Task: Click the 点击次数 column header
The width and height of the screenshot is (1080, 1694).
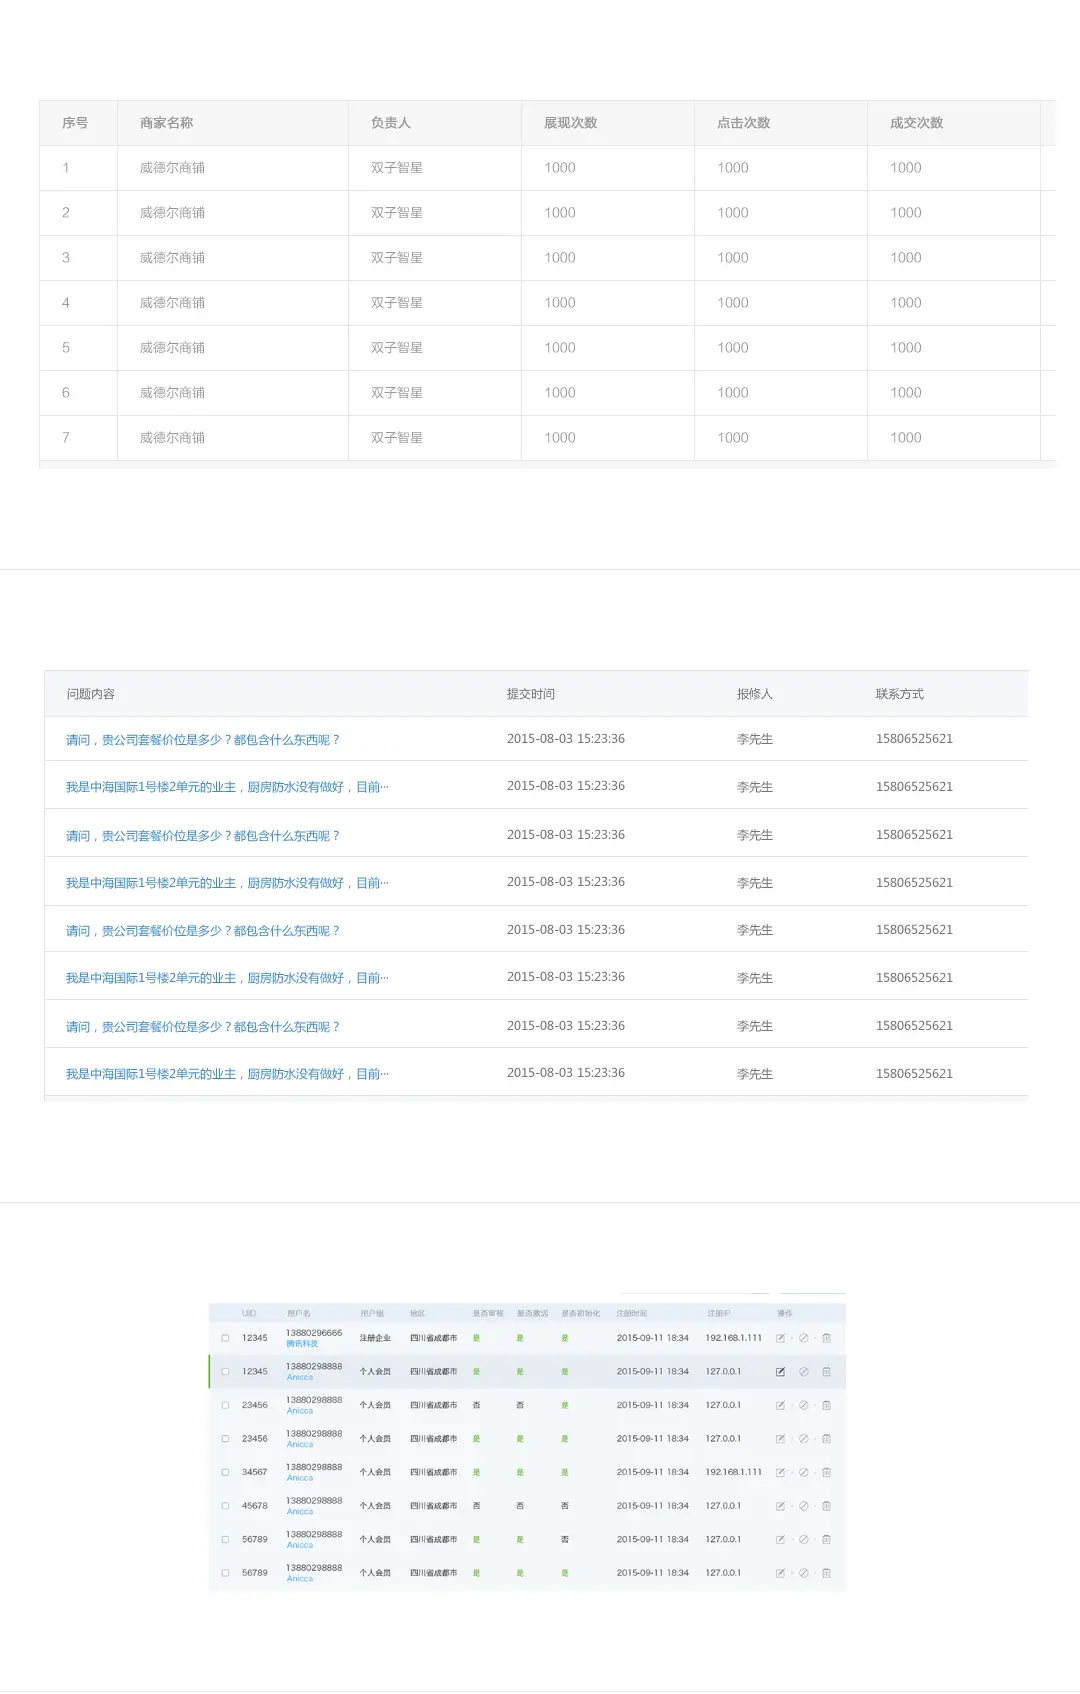Action: pyautogui.click(x=744, y=123)
